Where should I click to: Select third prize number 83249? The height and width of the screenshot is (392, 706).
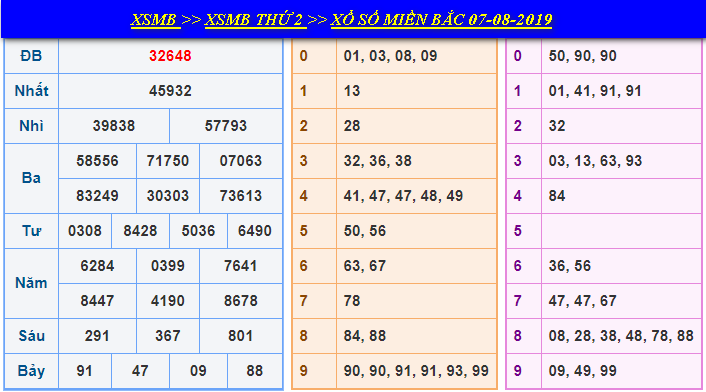point(97,196)
